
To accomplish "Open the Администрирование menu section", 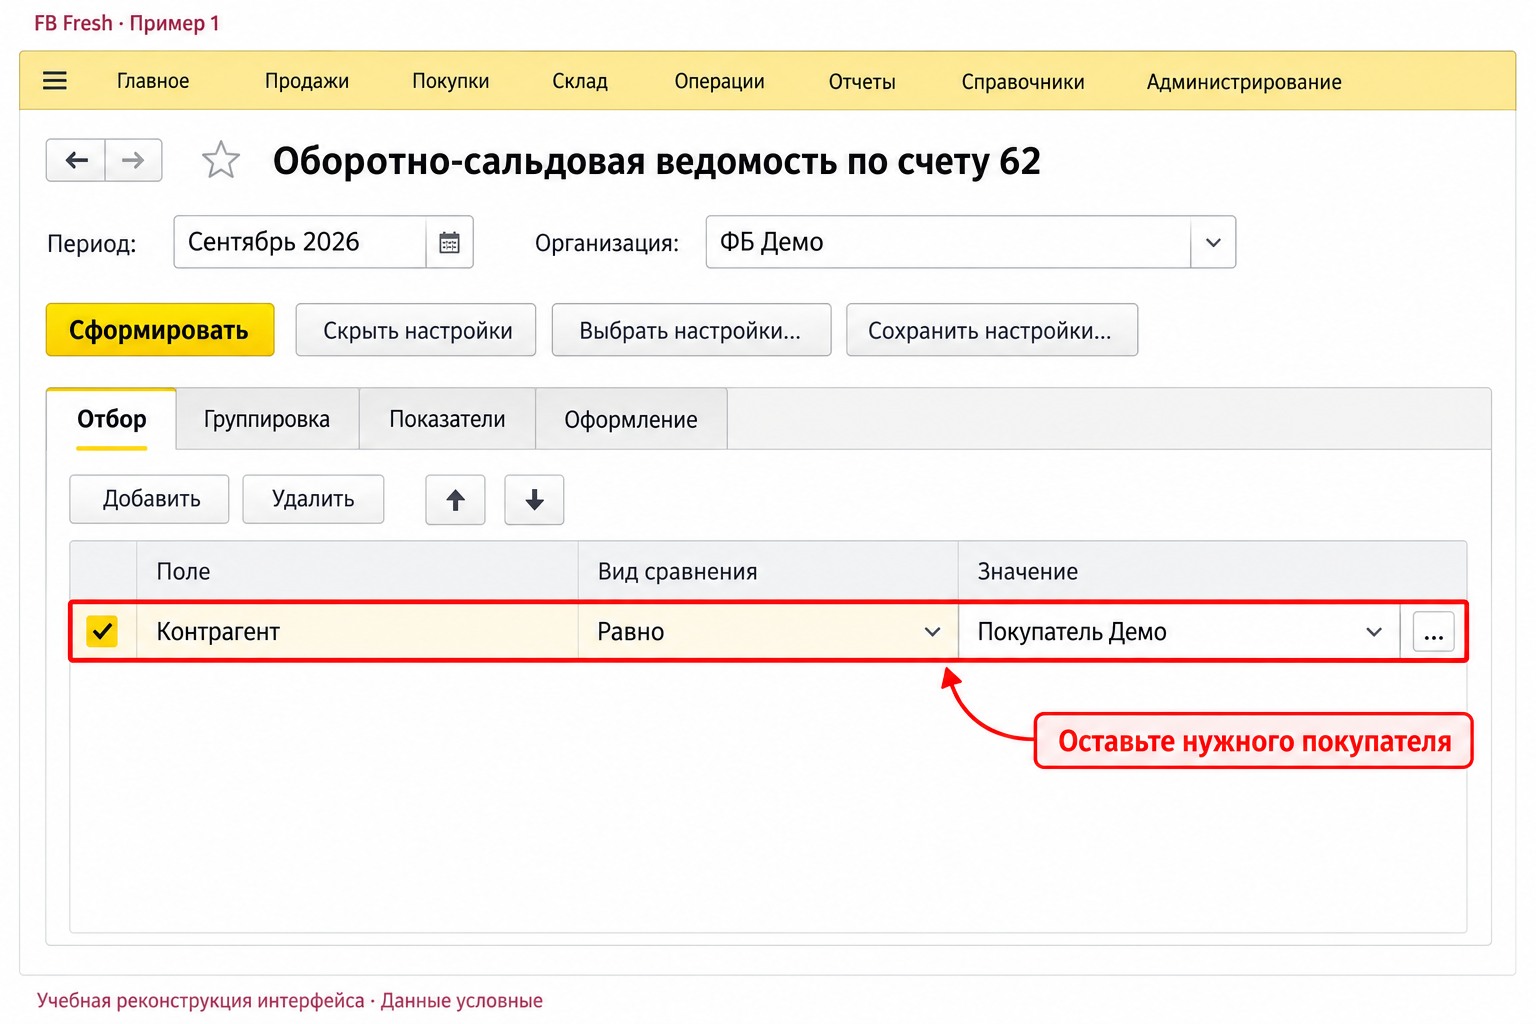I will pos(1244,81).
